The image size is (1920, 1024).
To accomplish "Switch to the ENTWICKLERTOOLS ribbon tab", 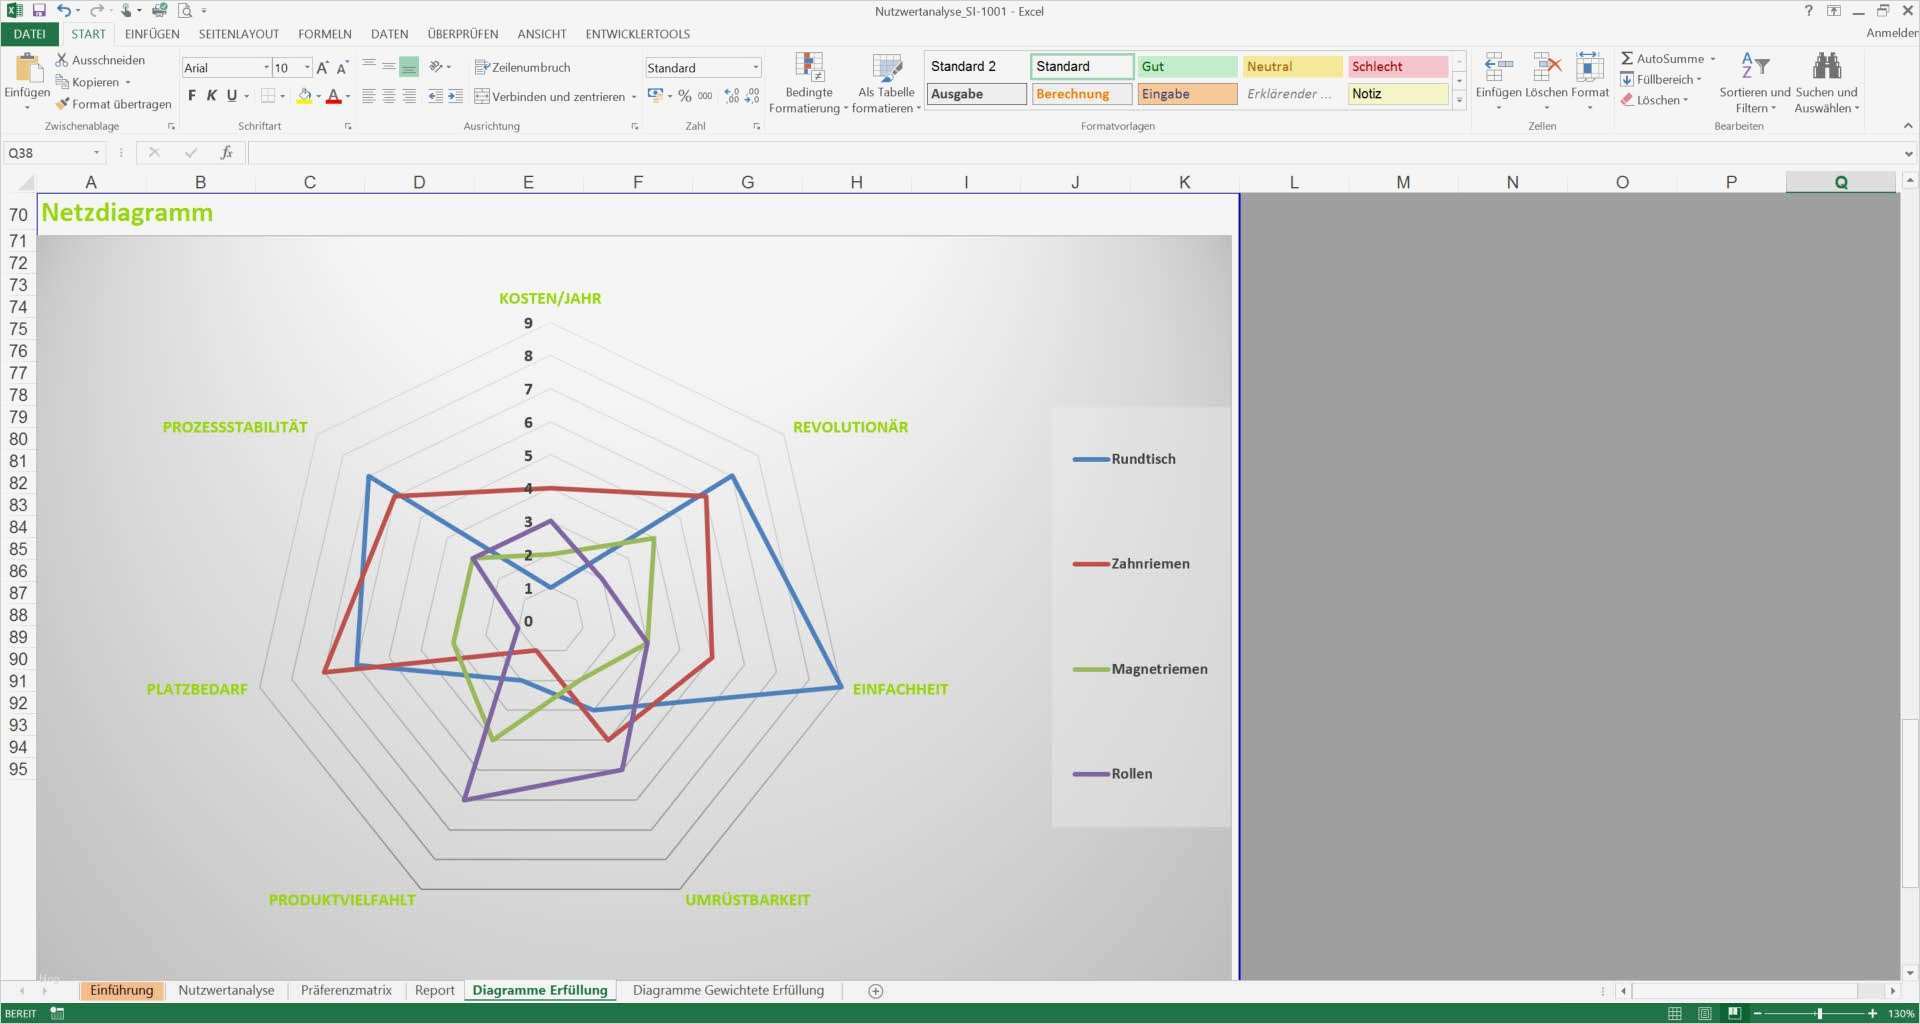I will click(x=637, y=34).
